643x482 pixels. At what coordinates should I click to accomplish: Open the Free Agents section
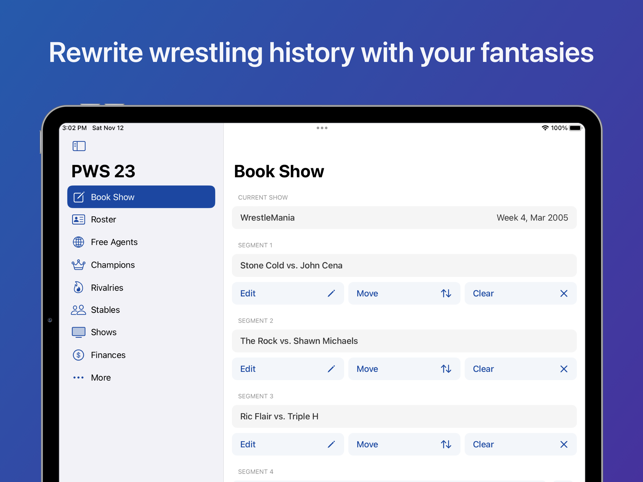(x=141, y=242)
